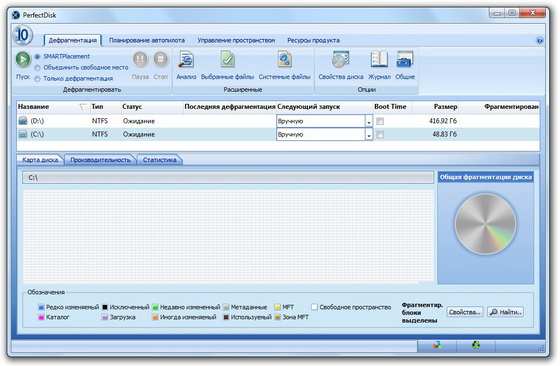Click the Исключенный black color swatch
Image resolution: width=560 pixels, height=366 pixels.
105,307
